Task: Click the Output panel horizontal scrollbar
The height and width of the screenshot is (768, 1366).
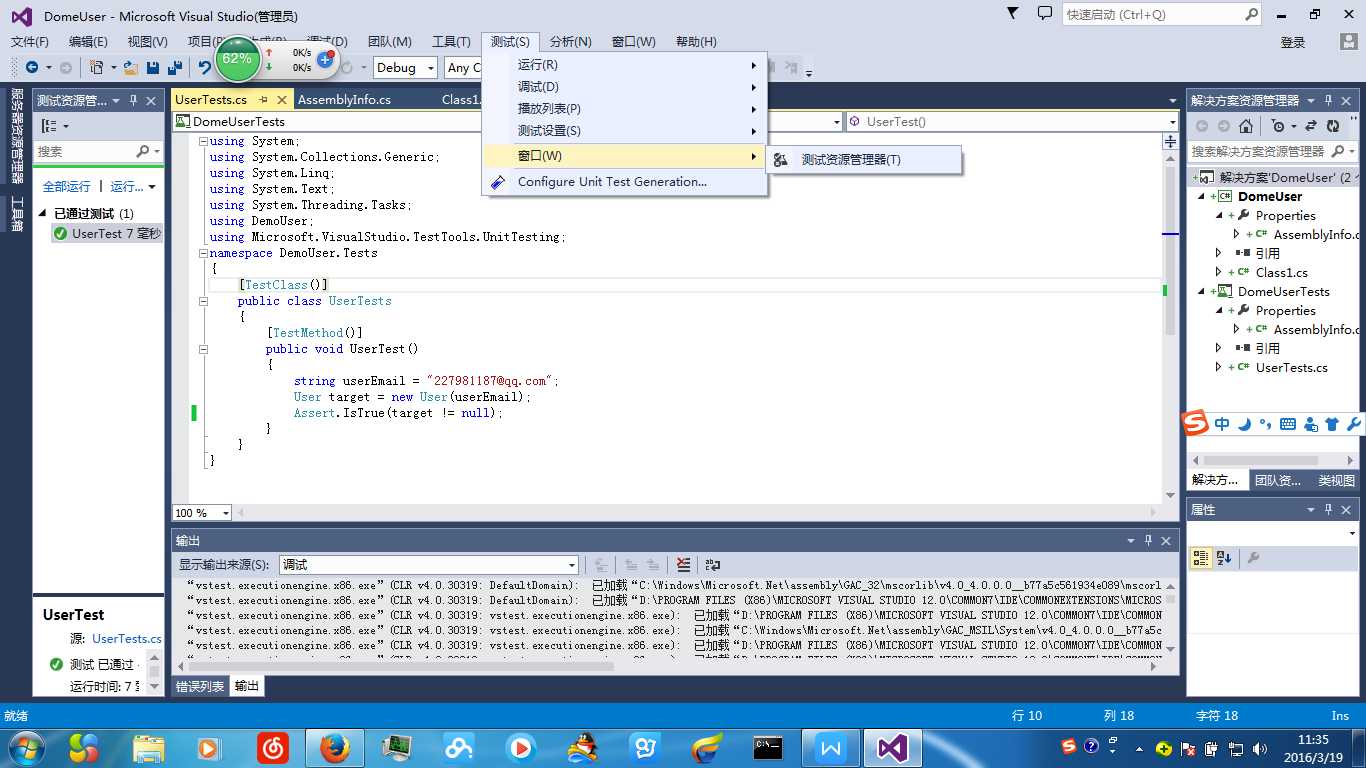Action: point(400,666)
